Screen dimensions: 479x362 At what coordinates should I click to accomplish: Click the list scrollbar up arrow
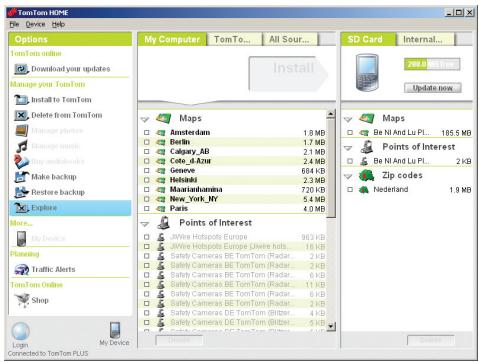pos(331,114)
